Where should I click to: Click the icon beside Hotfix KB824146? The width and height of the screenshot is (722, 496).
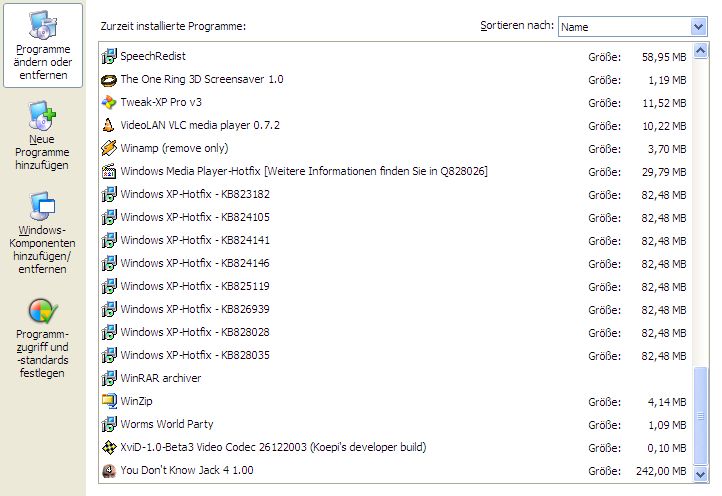(109, 263)
